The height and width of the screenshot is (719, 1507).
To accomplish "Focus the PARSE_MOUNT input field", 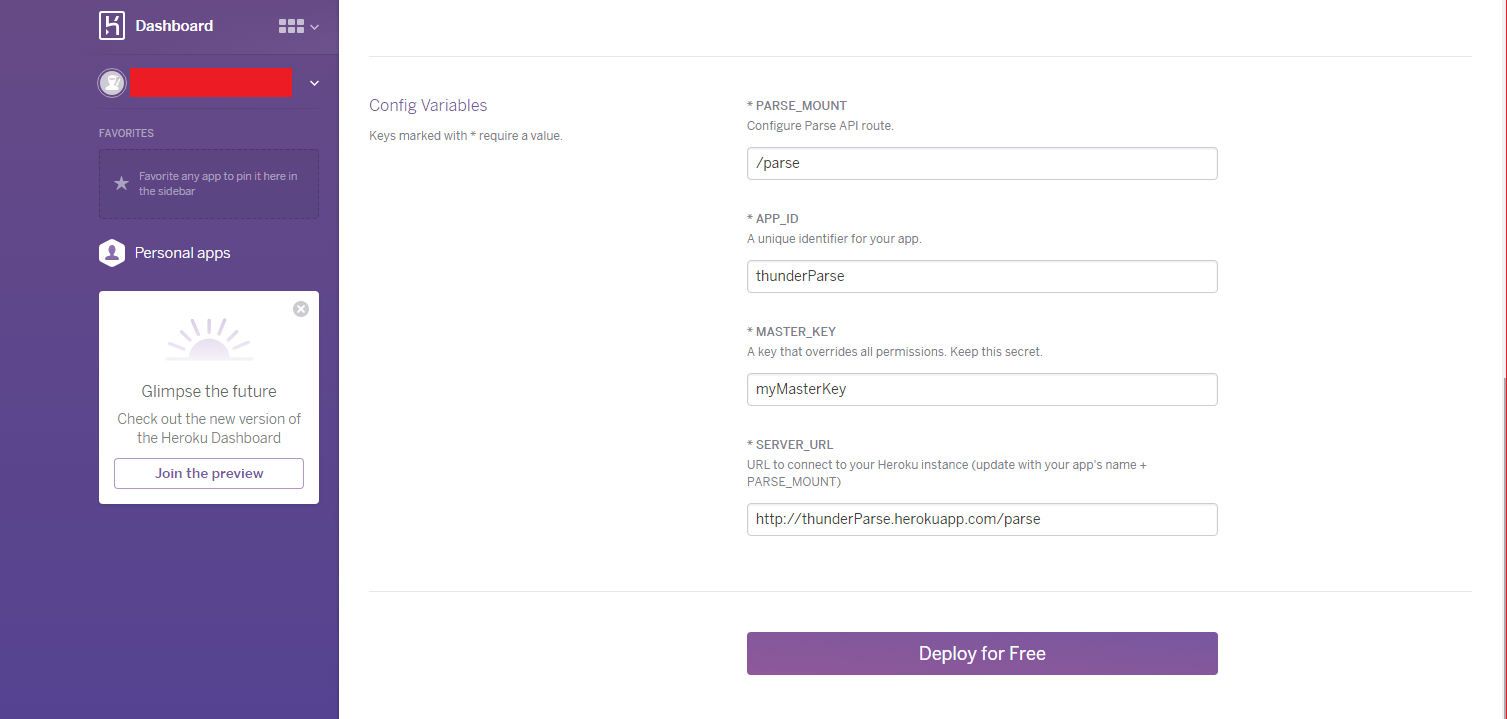I will click(x=981, y=163).
